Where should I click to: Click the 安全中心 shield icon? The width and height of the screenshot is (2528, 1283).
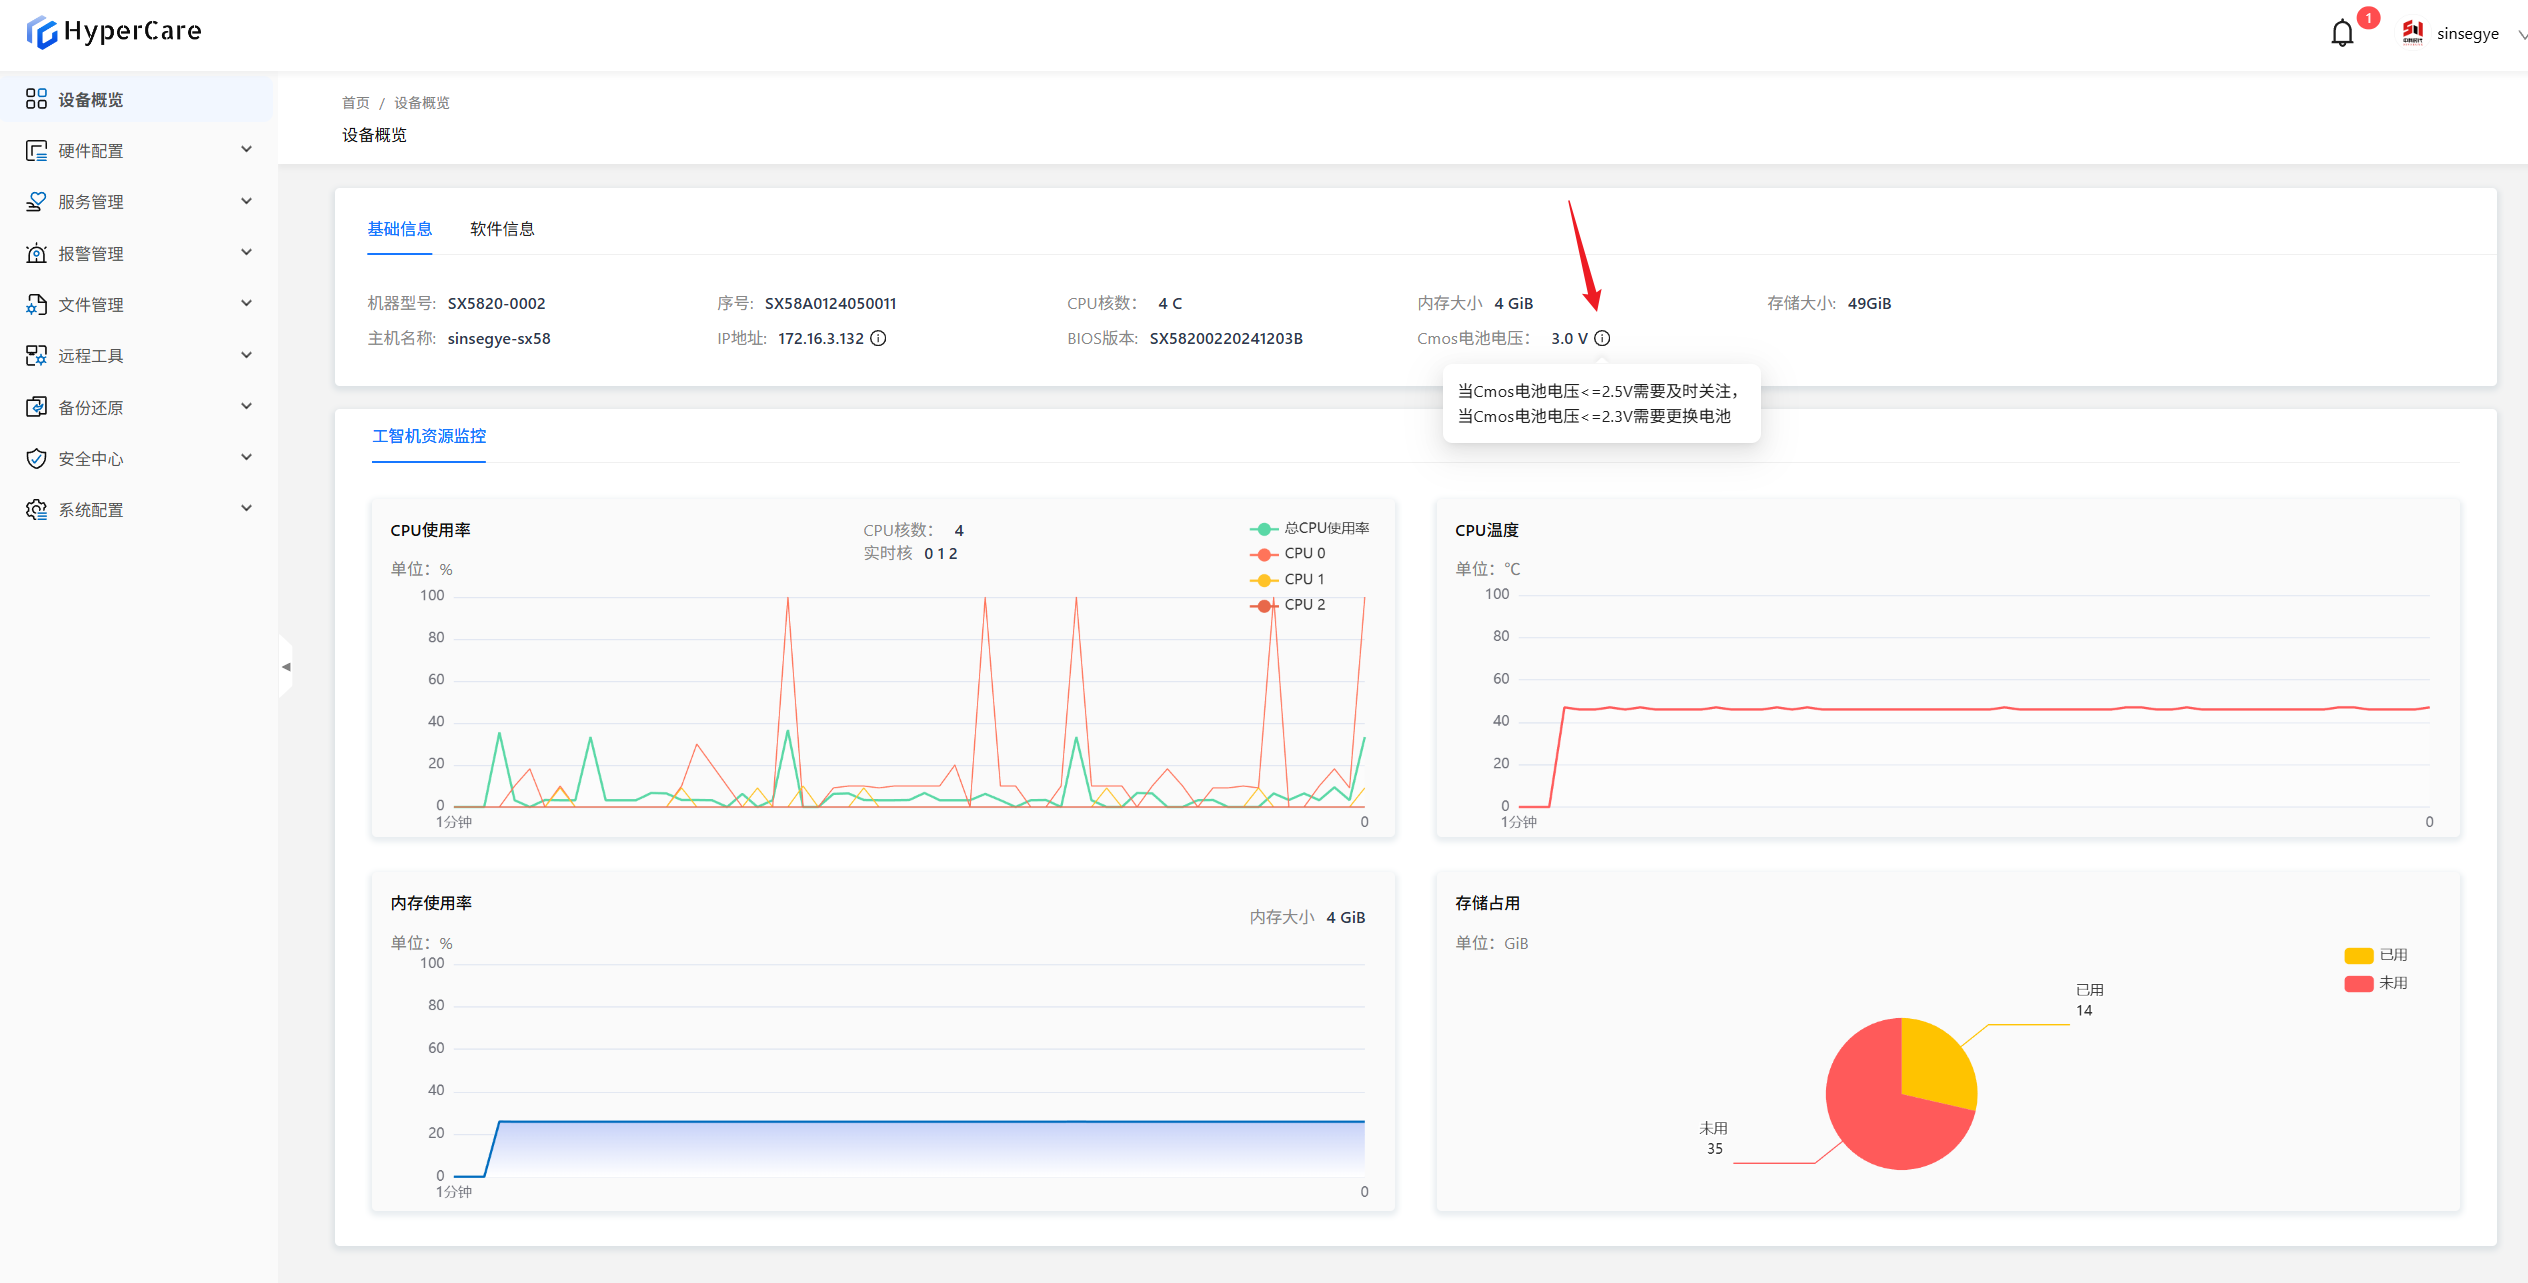tap(36, 458)
